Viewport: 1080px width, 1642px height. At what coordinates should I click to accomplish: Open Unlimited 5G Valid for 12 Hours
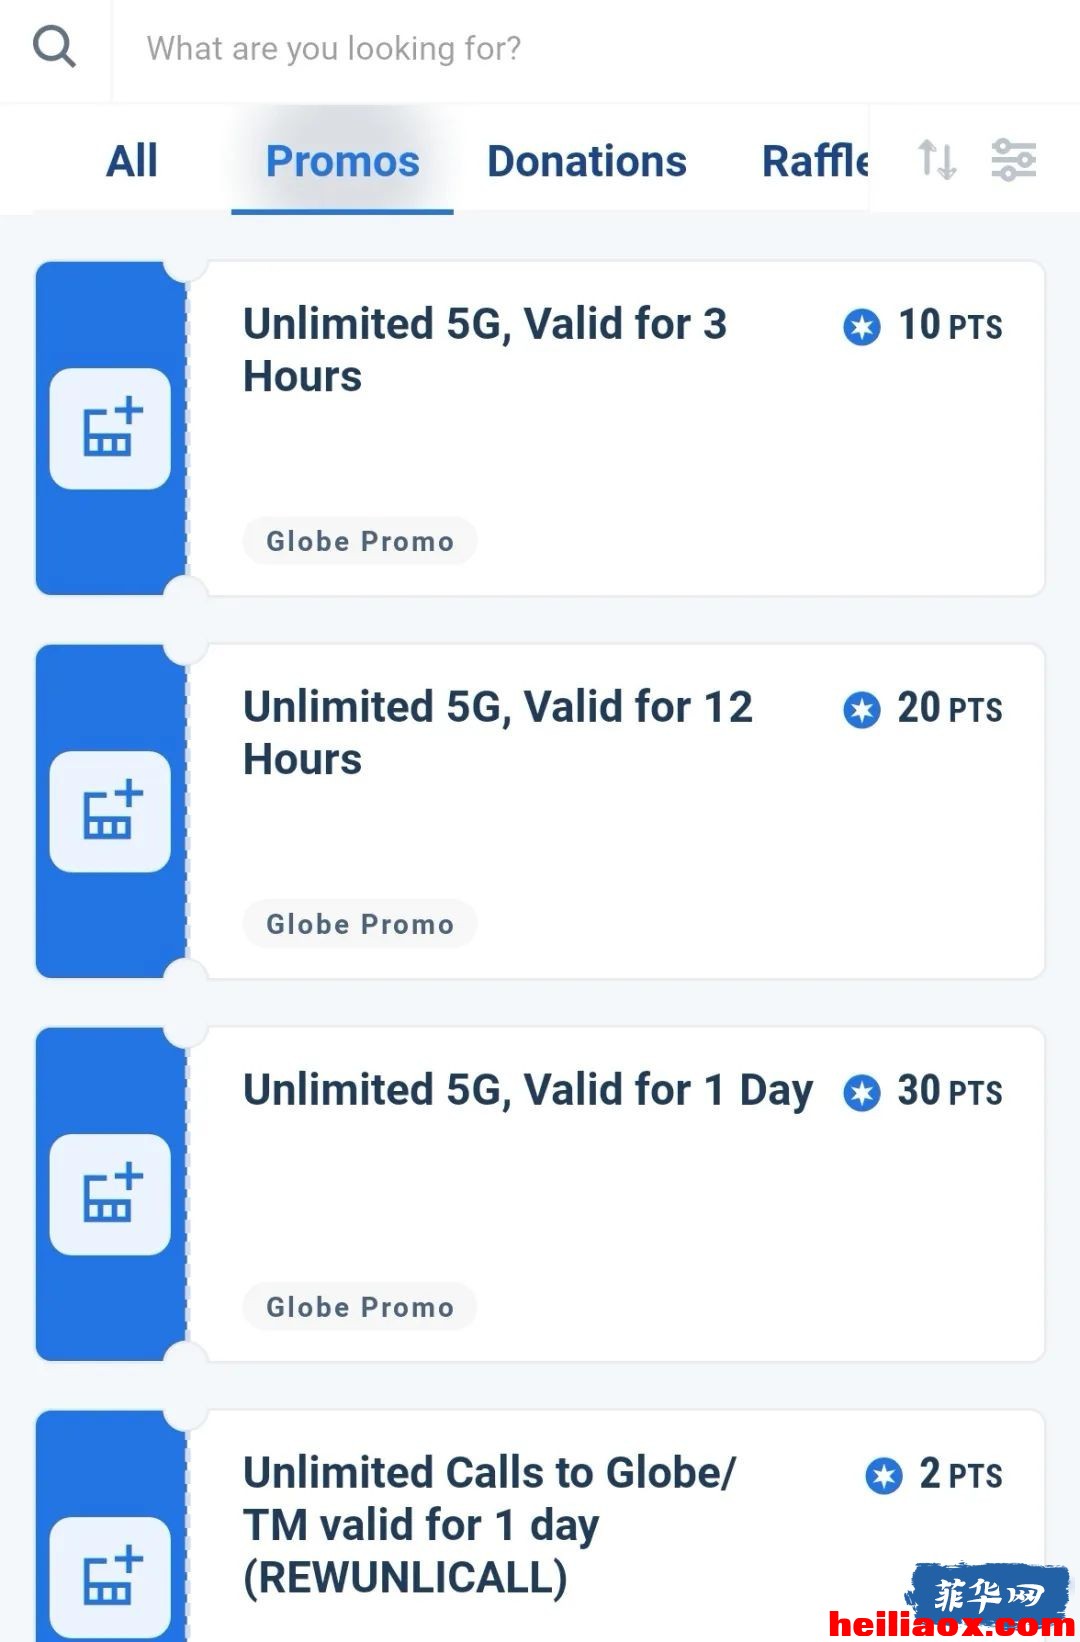coord(540,811)
